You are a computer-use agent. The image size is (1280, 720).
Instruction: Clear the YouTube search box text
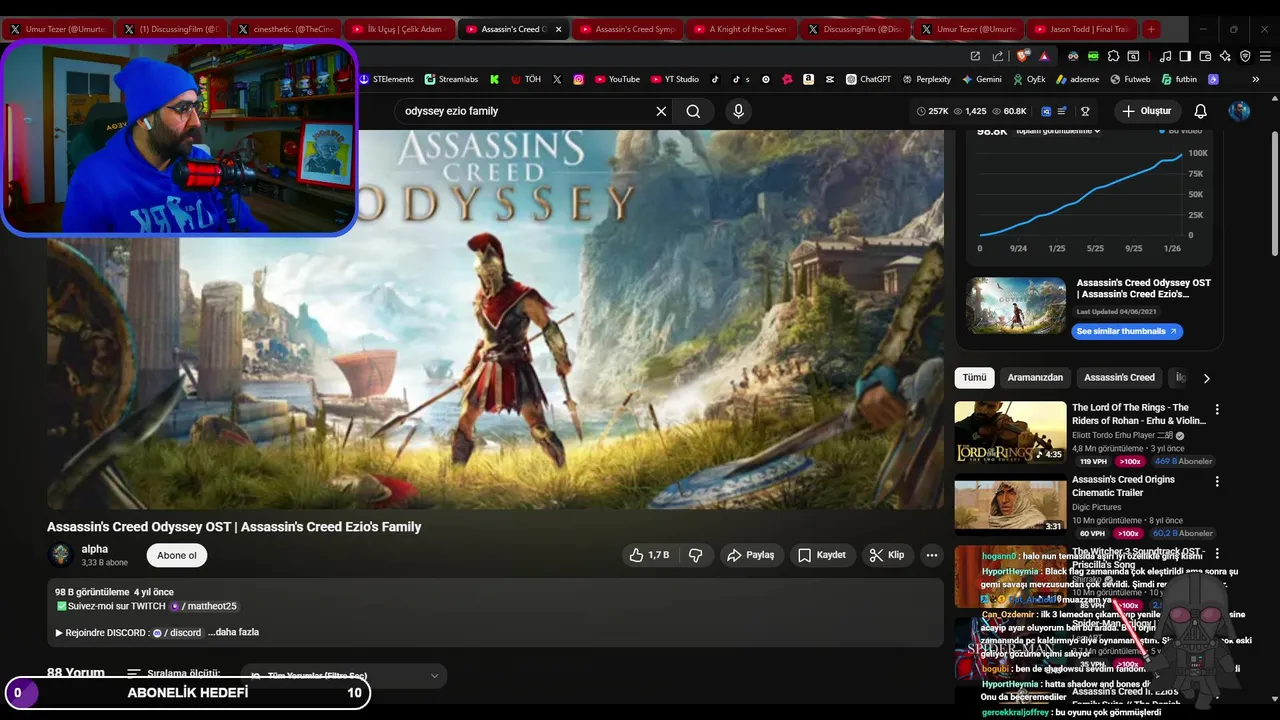coord(661,111)
